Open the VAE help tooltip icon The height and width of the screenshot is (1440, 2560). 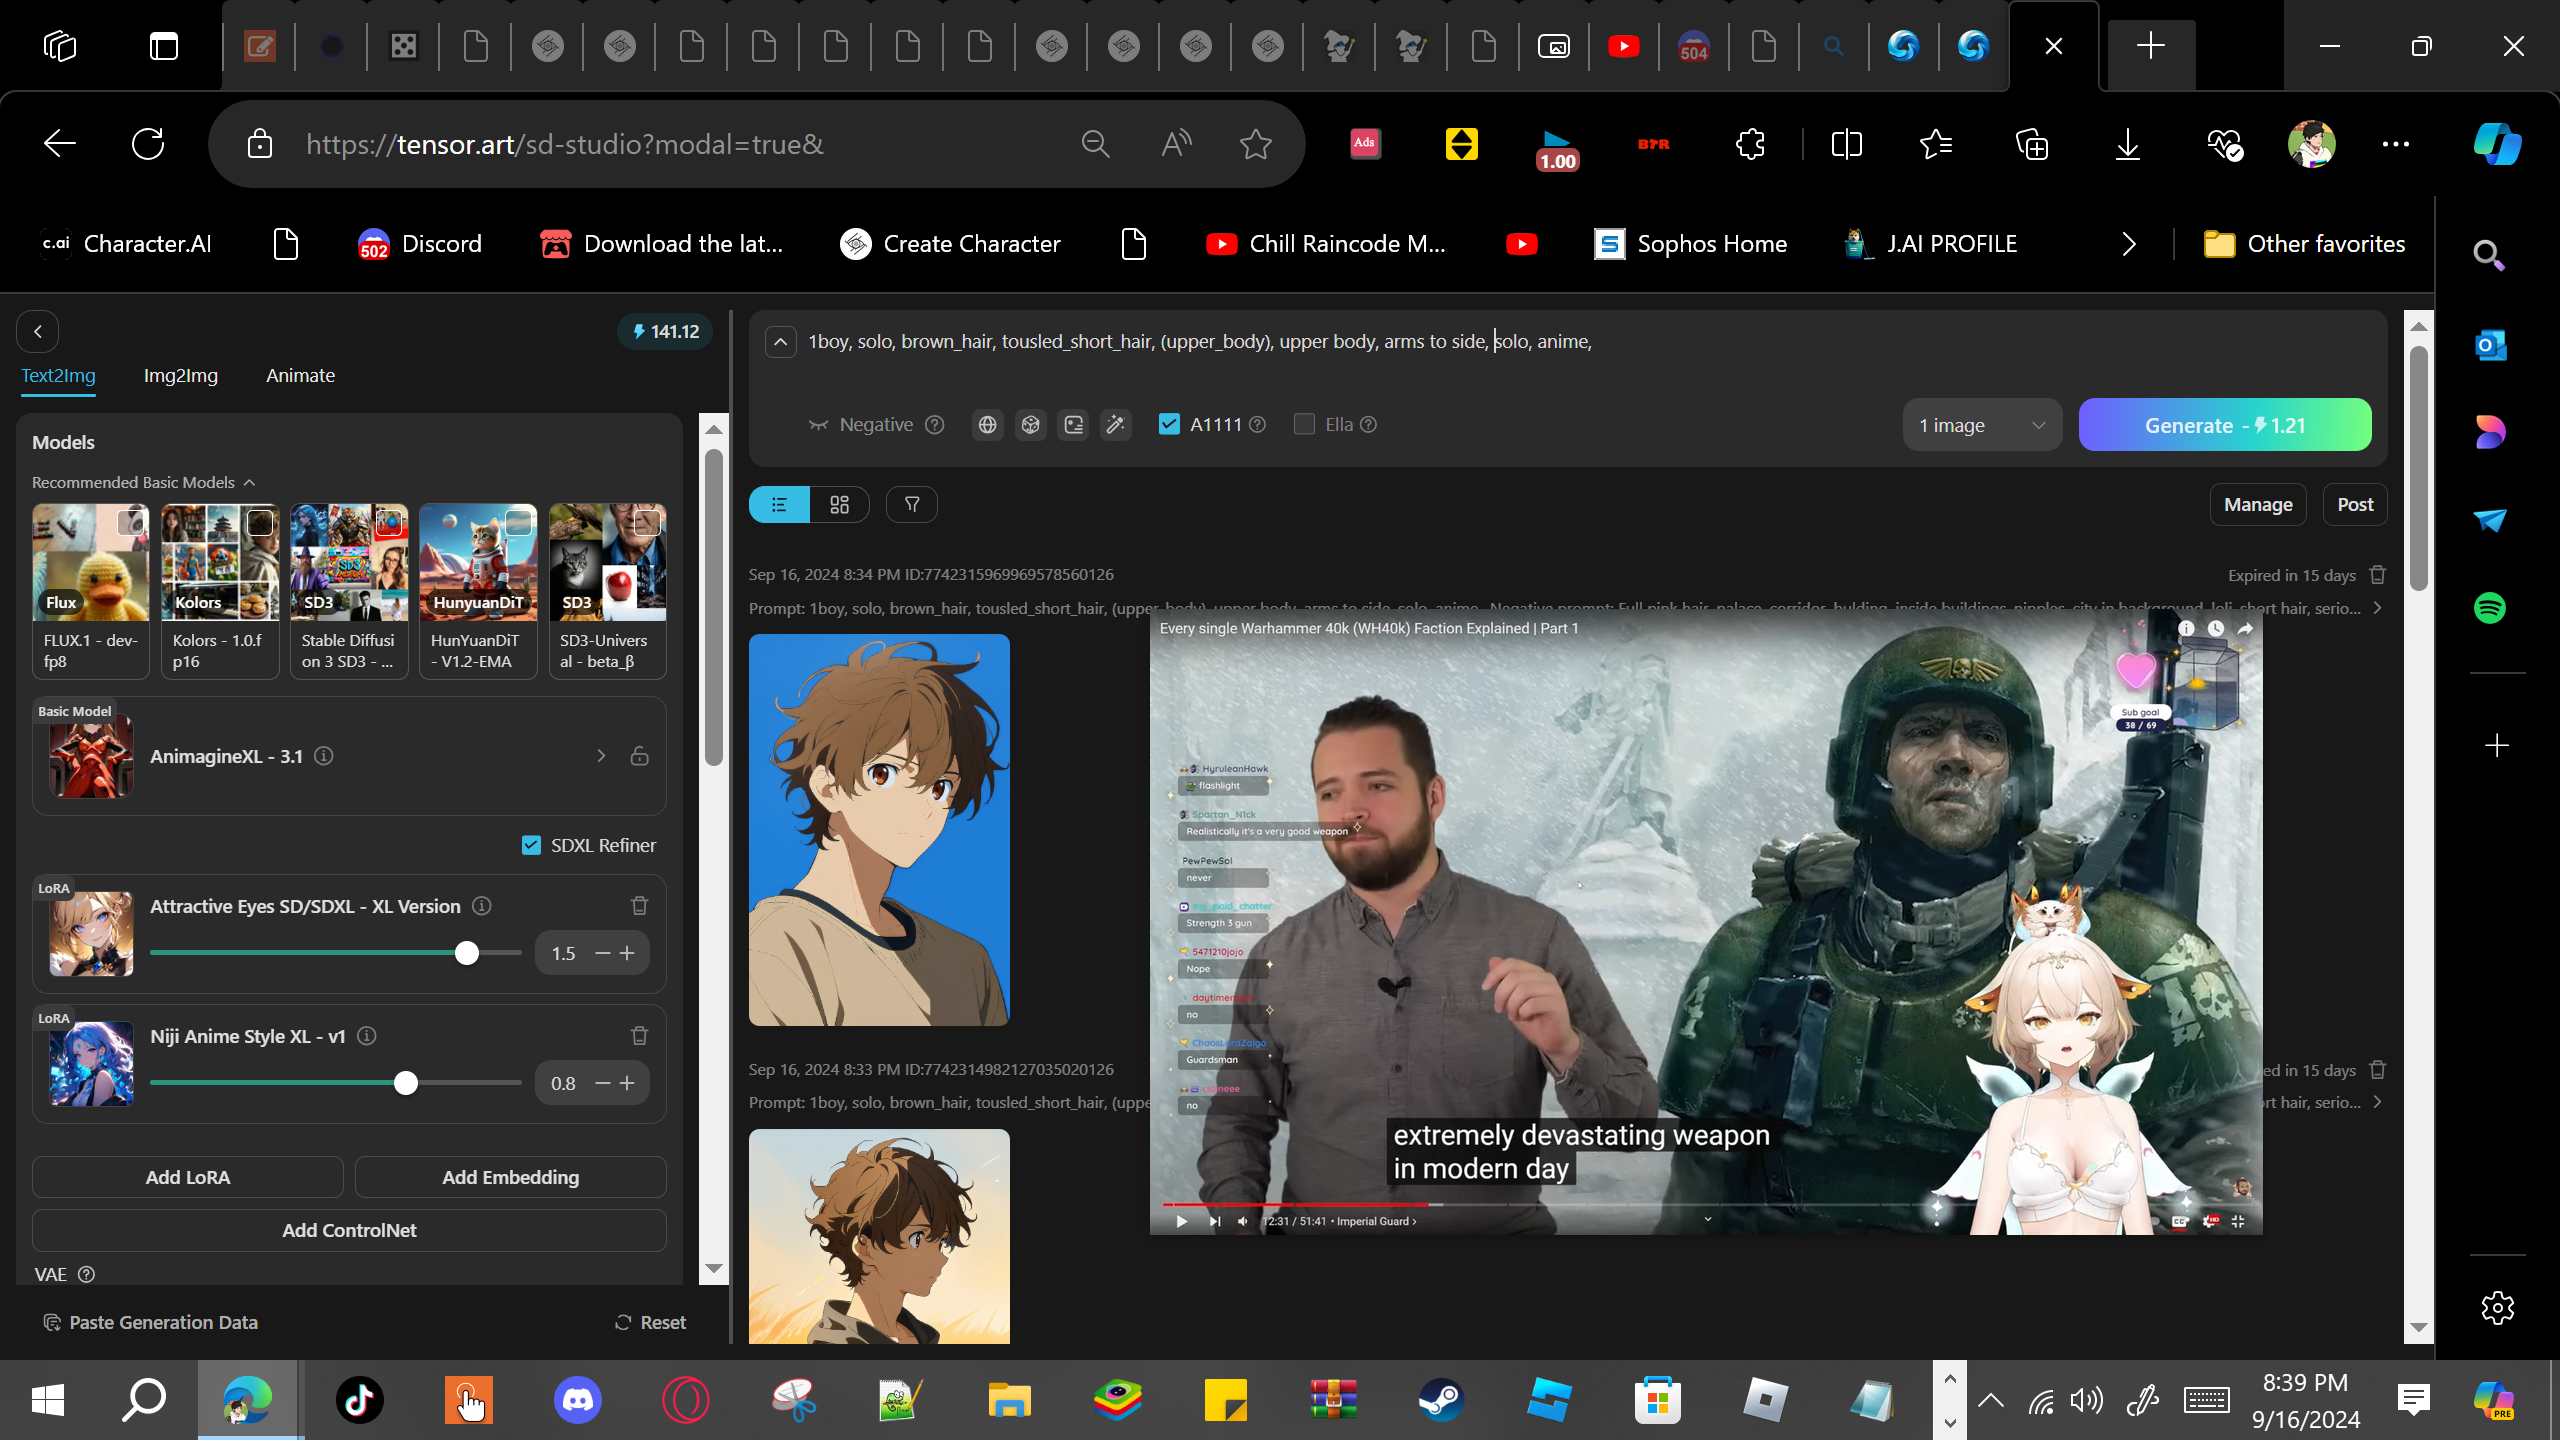coord(87,1274)
